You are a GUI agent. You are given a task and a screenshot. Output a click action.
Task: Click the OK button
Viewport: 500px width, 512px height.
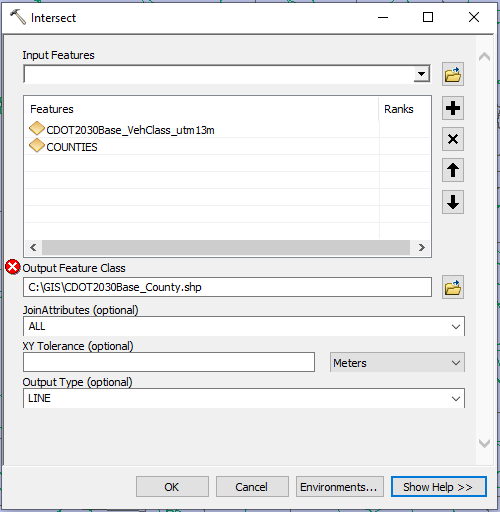172,487
